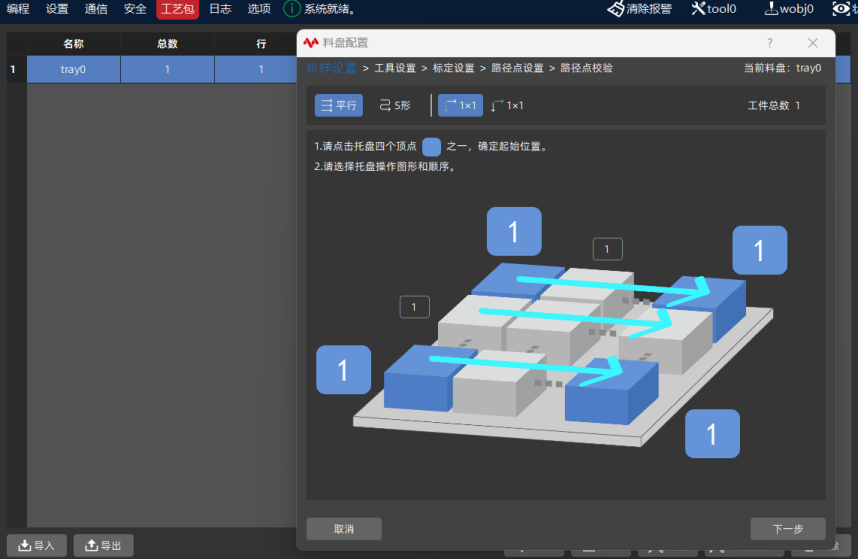Click the 当前料盘: tray0 label
This screenshot has height=559, width=858.
(782, 68)
